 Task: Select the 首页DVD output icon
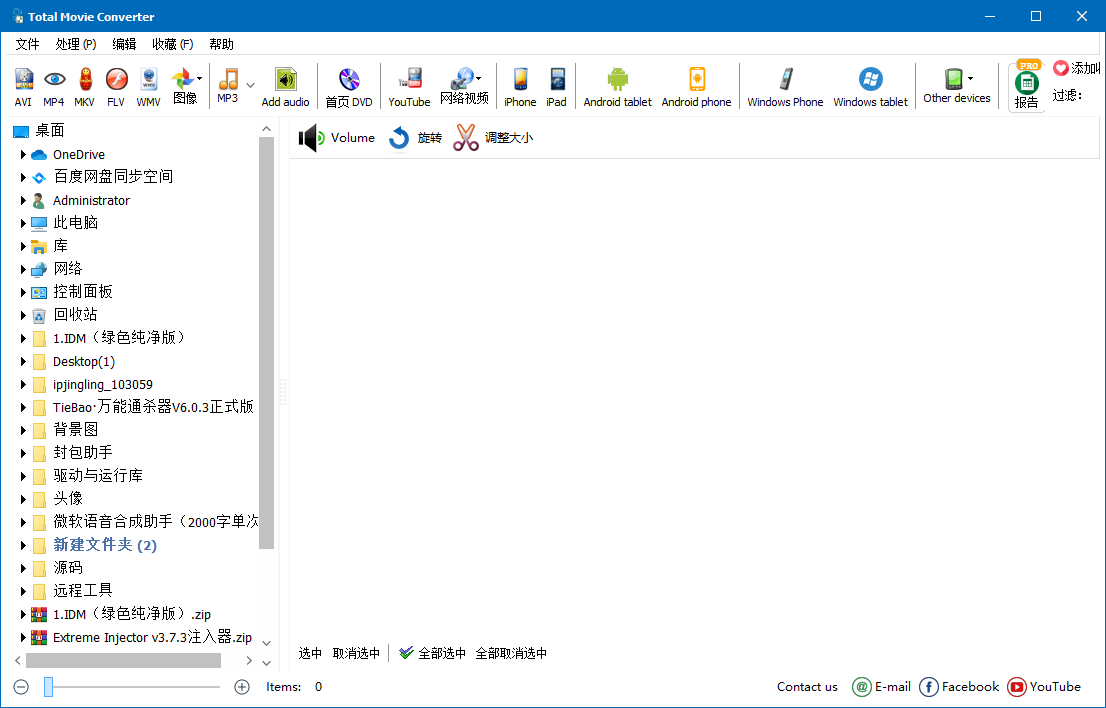(x=348, y=86)
